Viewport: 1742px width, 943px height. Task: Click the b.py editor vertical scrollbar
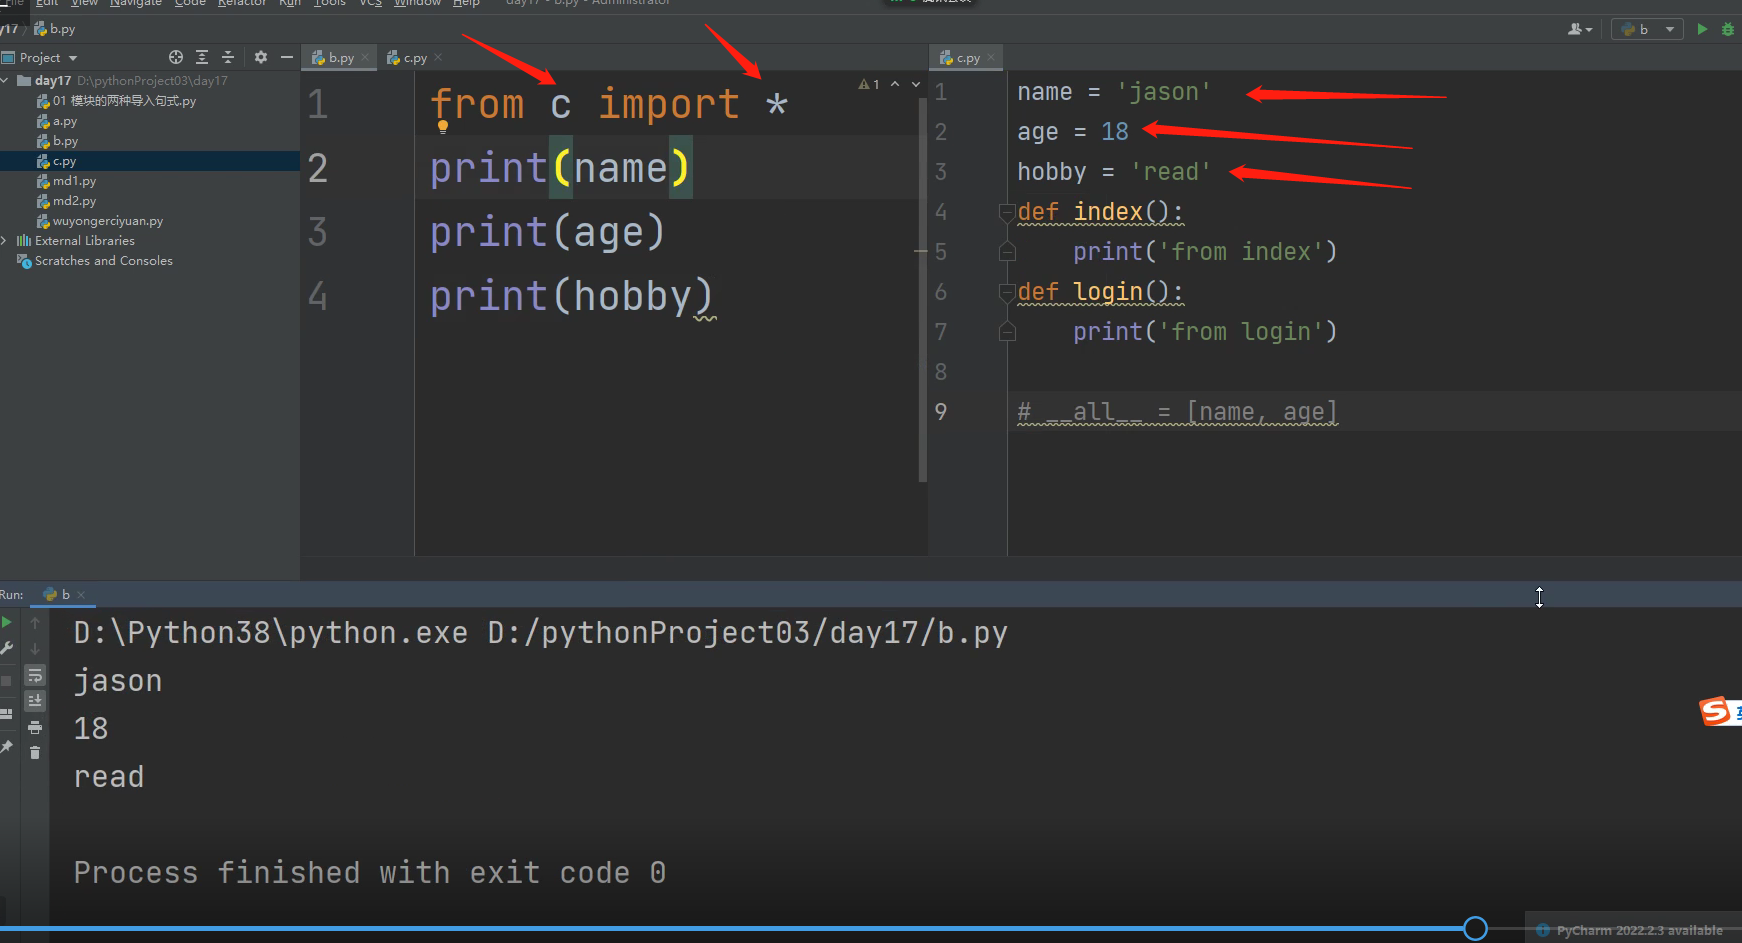(x=922, y=290)
